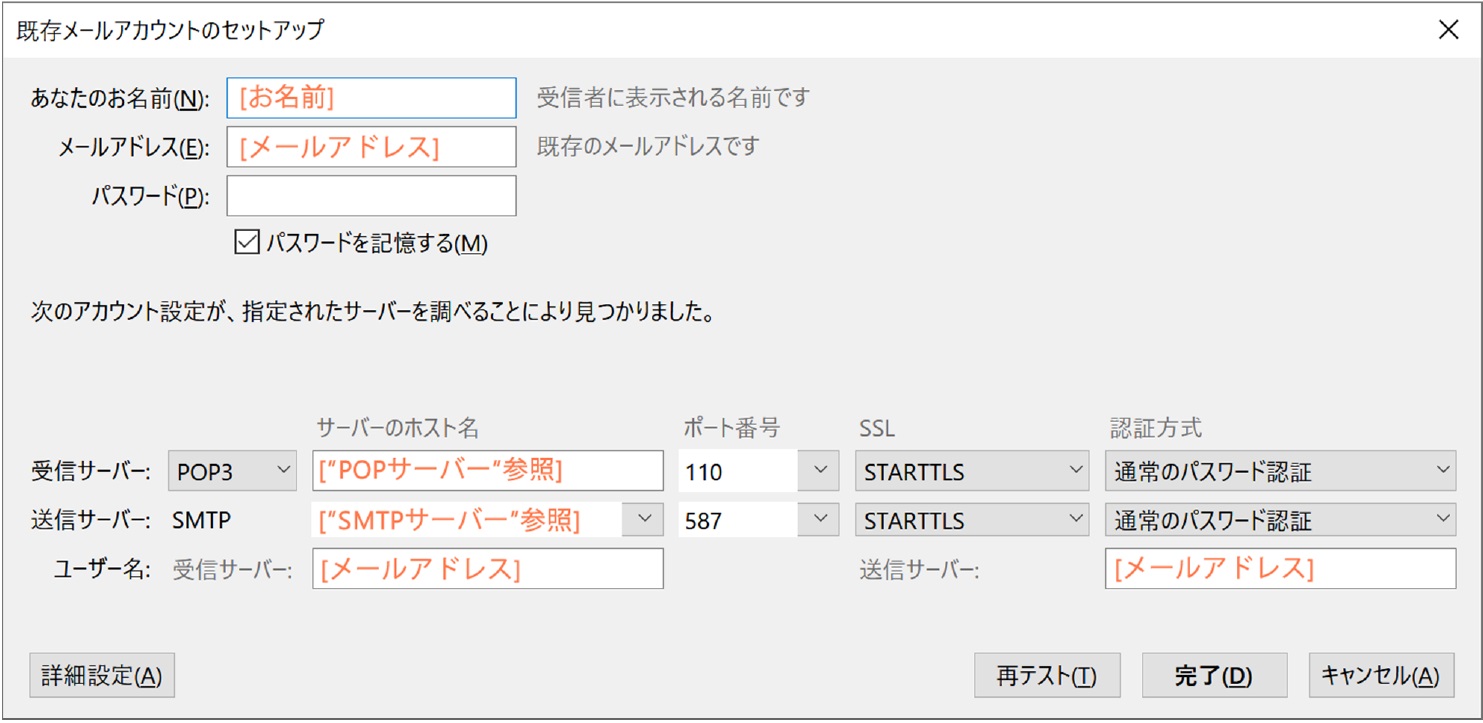Click the outgoing server username field
The image size is (1483, 723).
pyautogui.click(x=1280, y=568)
